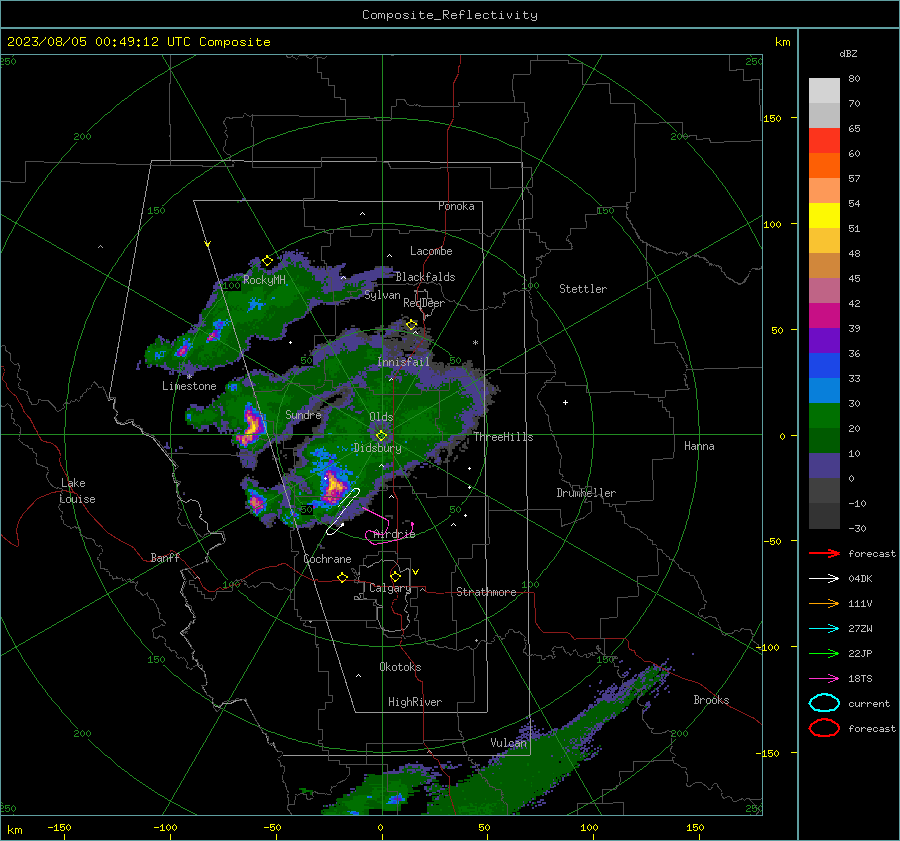This screenshot has width=900, height=841.
Task: Click the Cochrane city label
Action: click(327, 559)
